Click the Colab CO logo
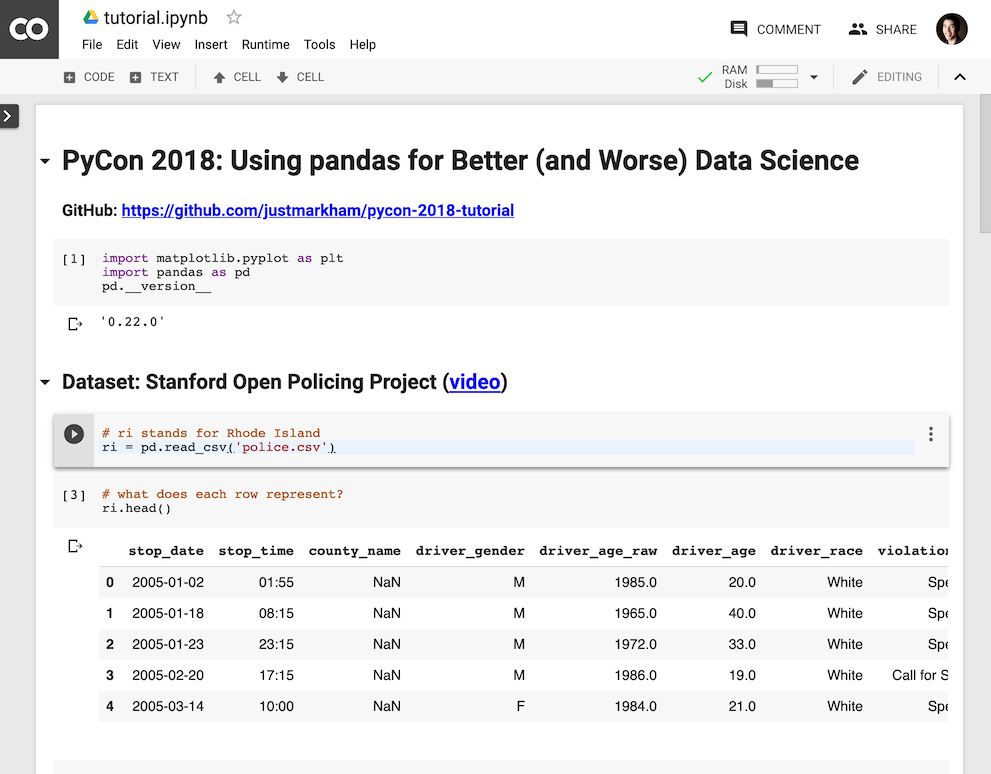Viewport: 991px width, 774px height. click(28, 29)
